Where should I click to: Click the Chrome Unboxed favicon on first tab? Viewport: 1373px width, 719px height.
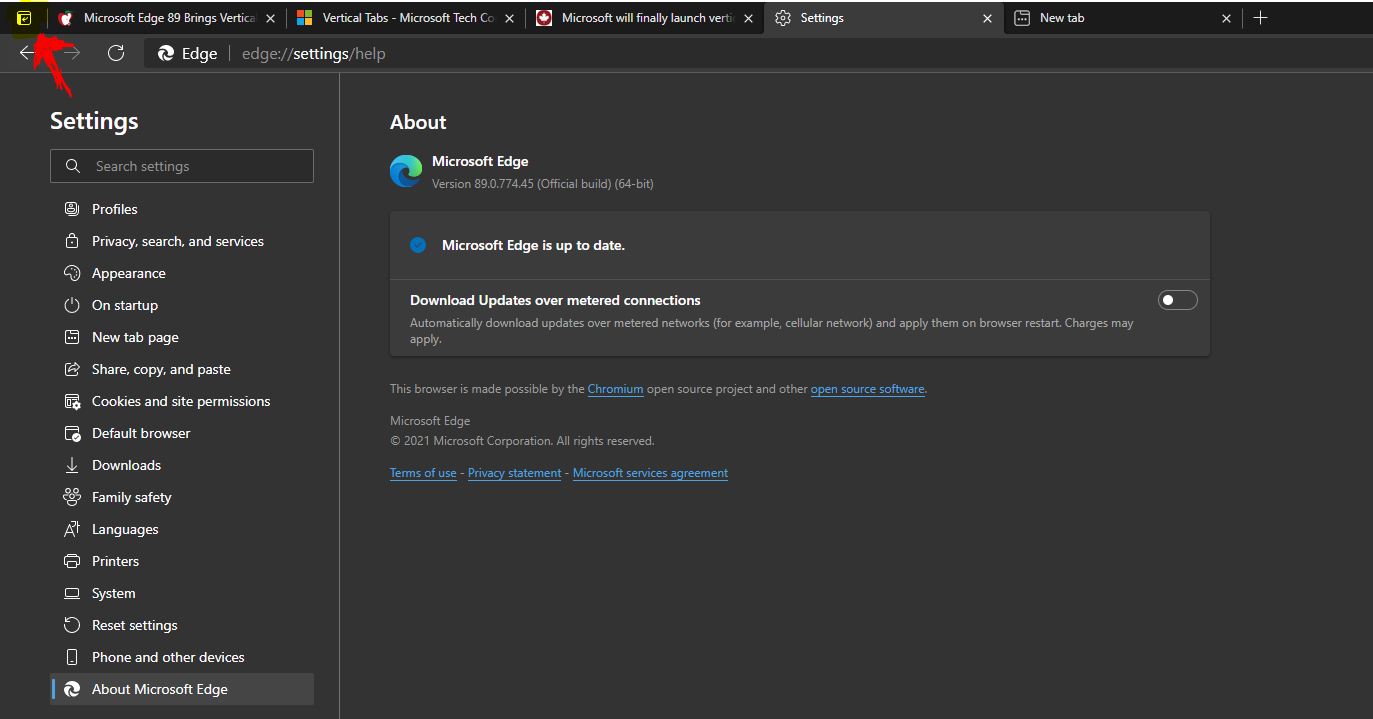(66, 18)
